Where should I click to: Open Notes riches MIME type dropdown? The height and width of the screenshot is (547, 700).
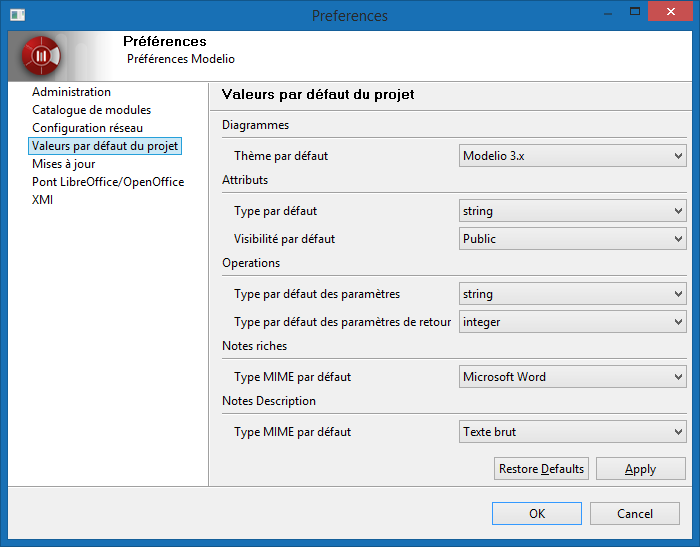tap(572, 377)
